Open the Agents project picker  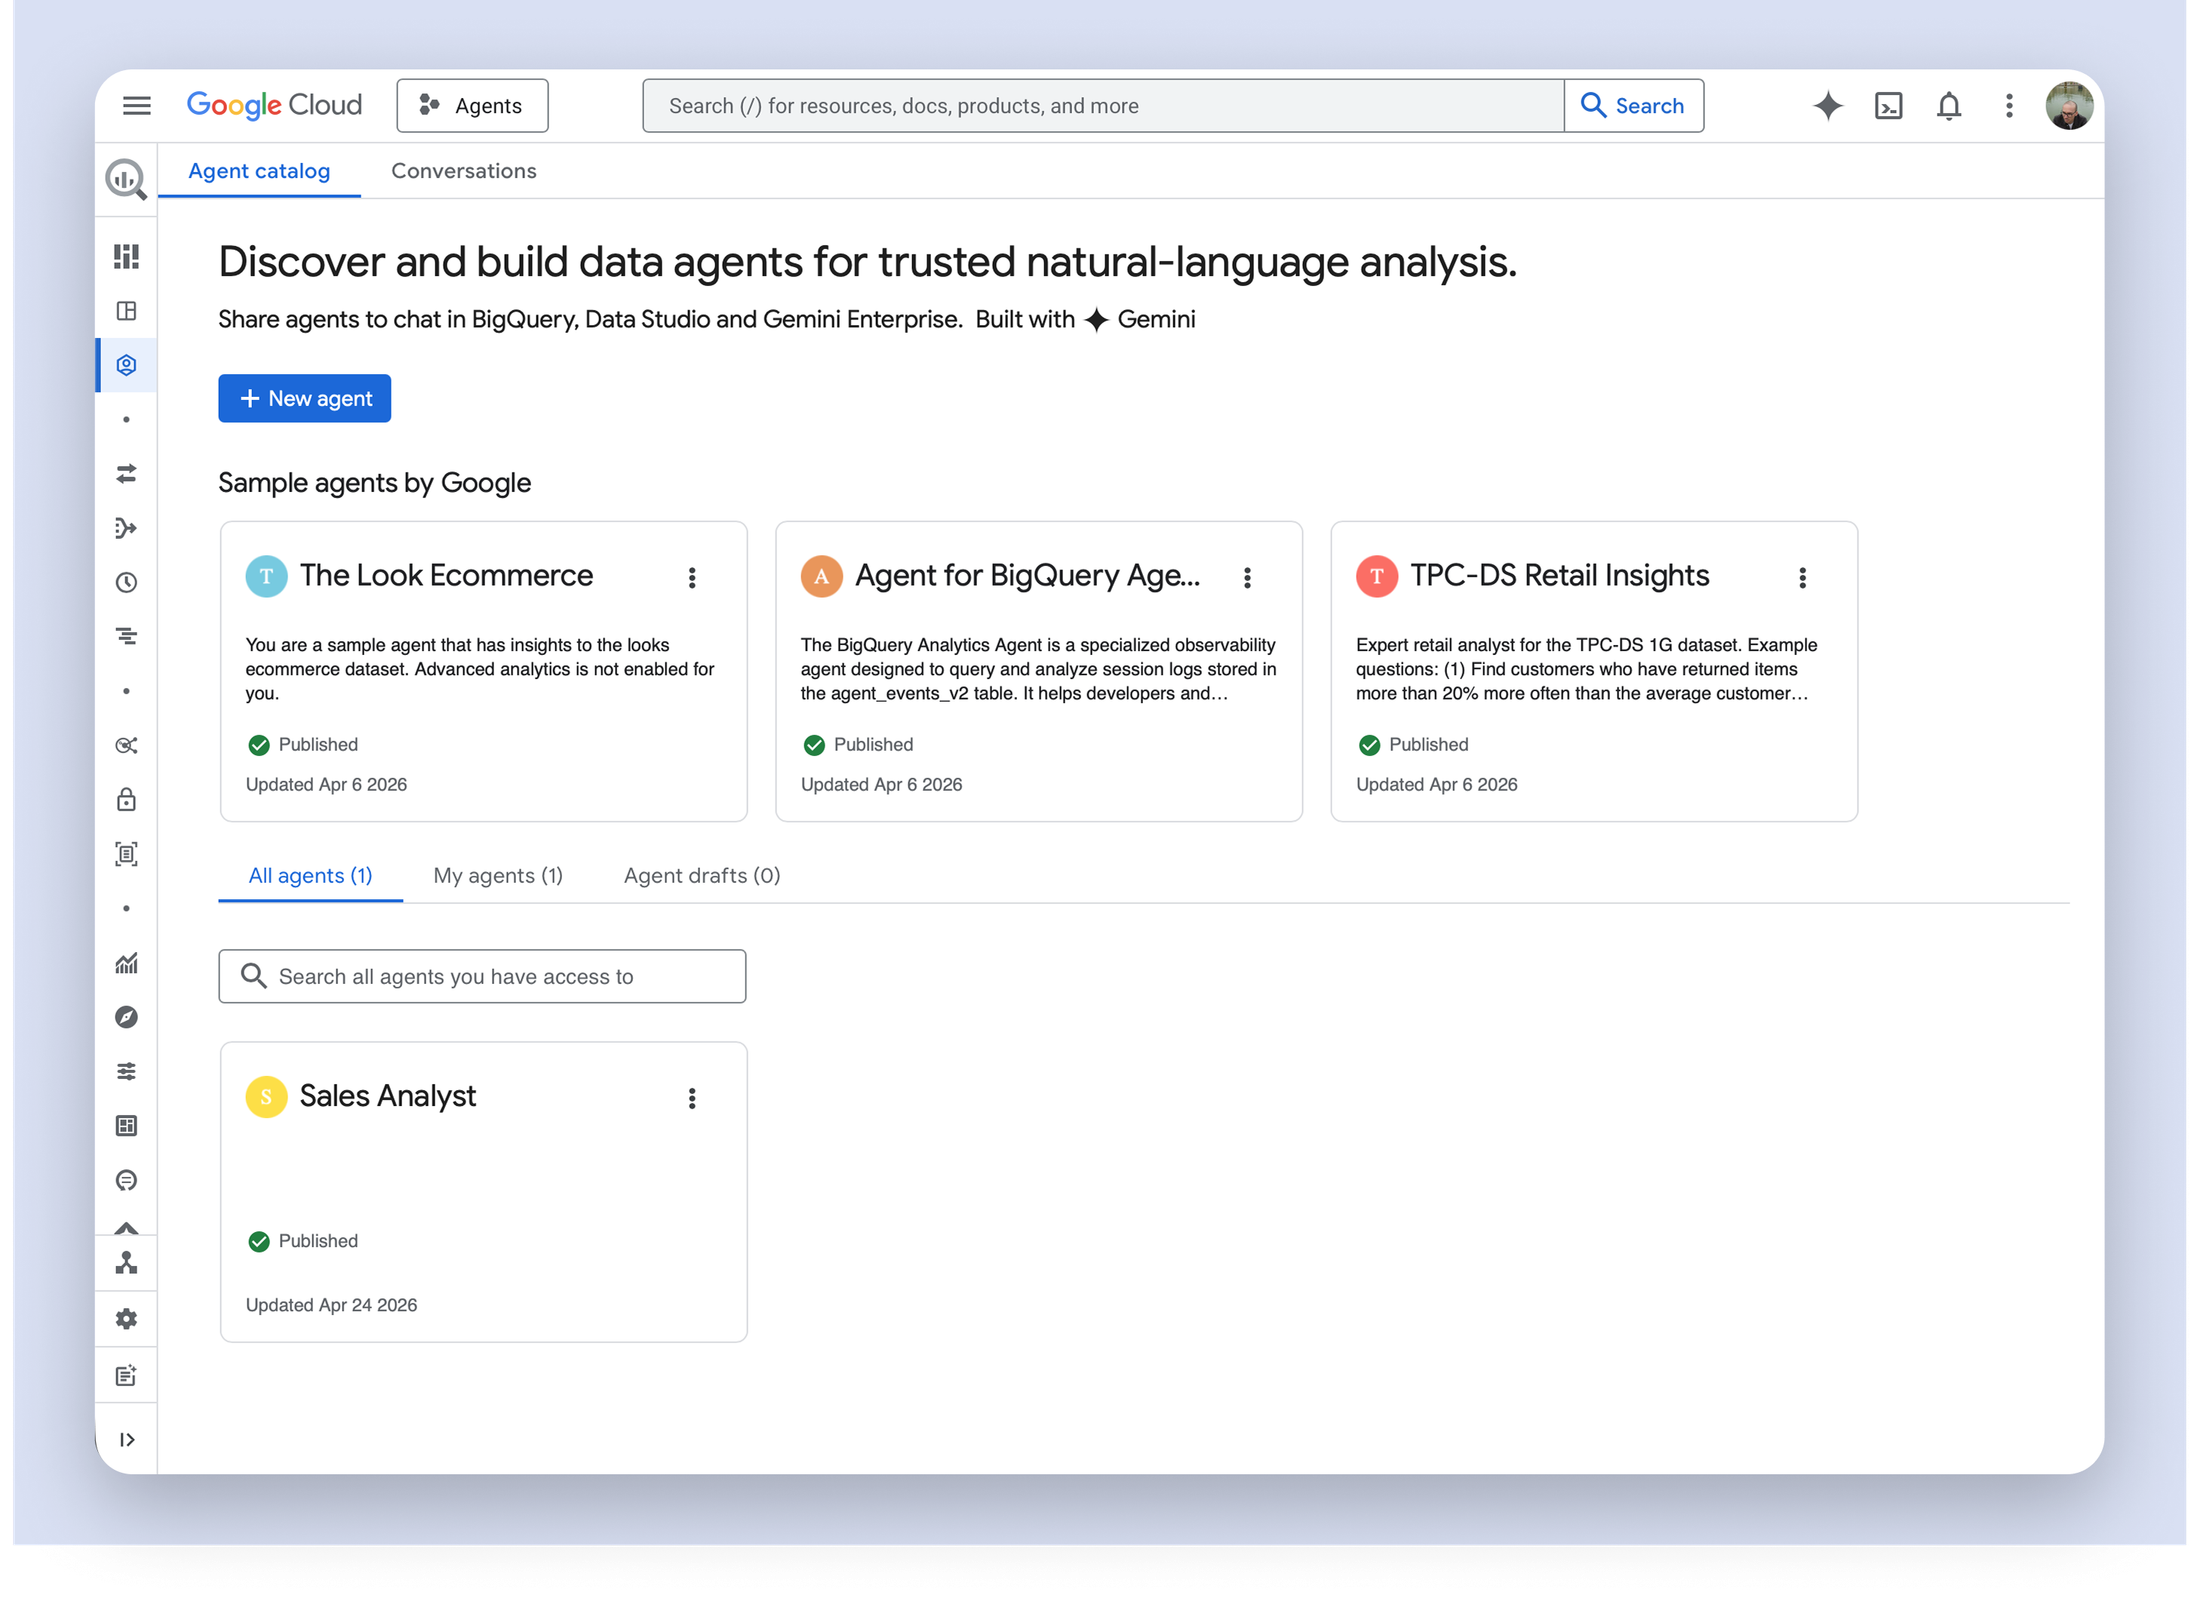tap(472, 105)
